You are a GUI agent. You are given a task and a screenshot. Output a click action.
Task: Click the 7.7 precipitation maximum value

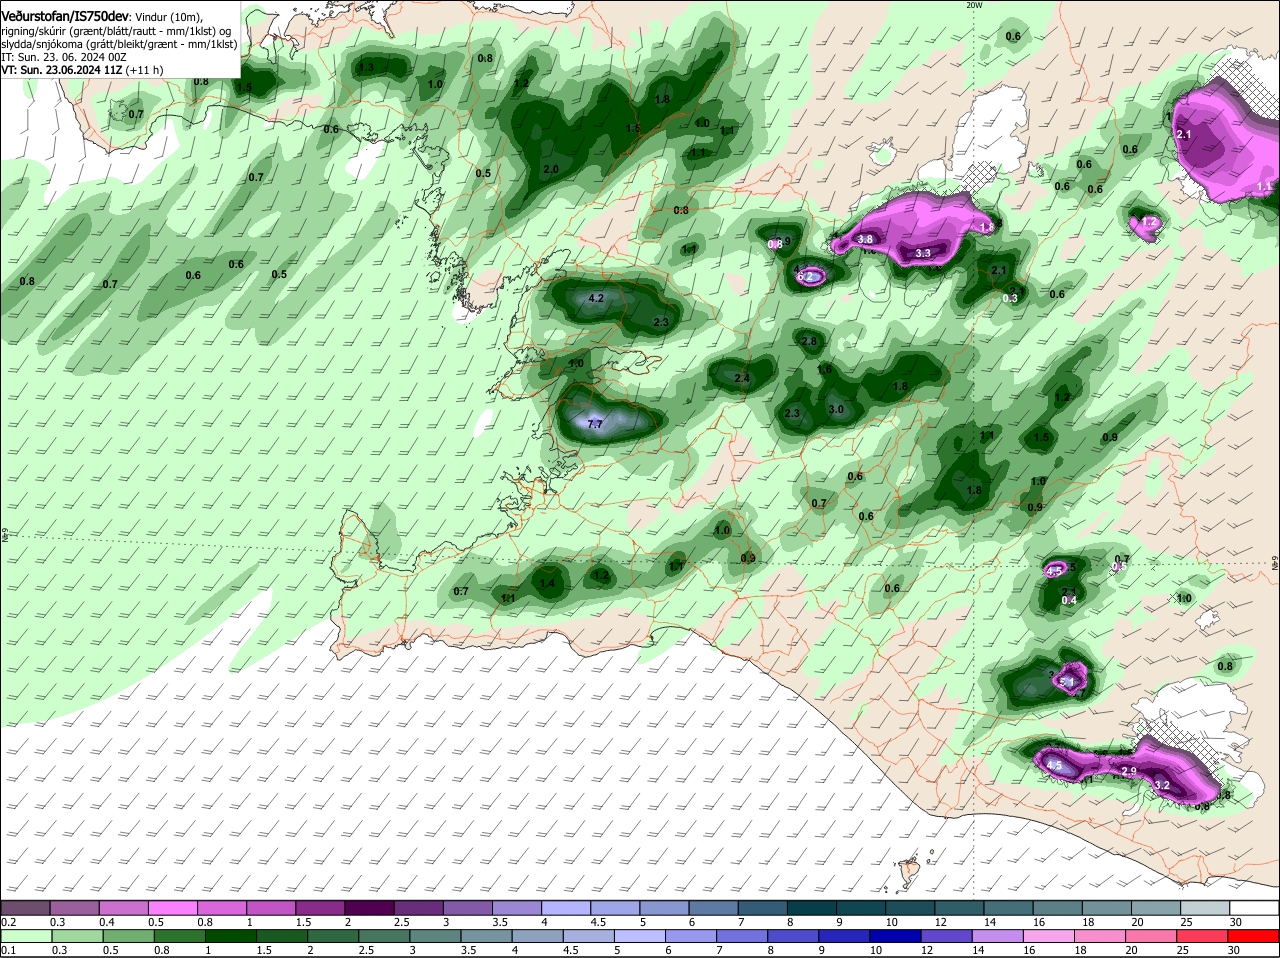coord(595,424)
